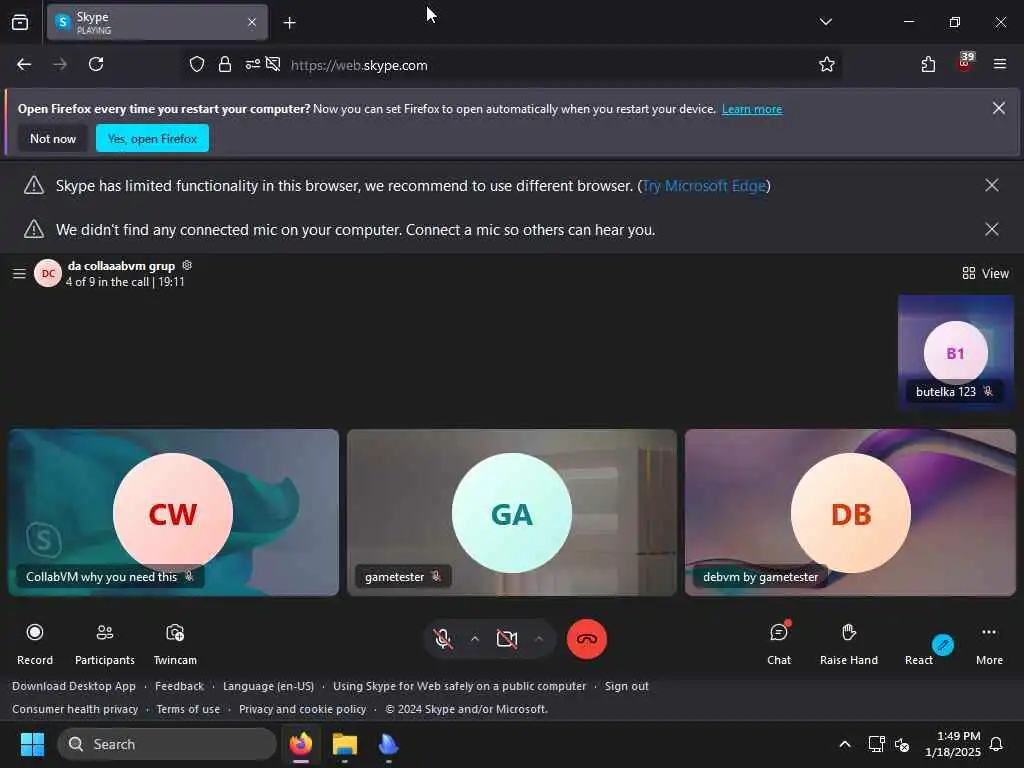
Task: Turn on the camera in call controls
Action: coord(507,639)
